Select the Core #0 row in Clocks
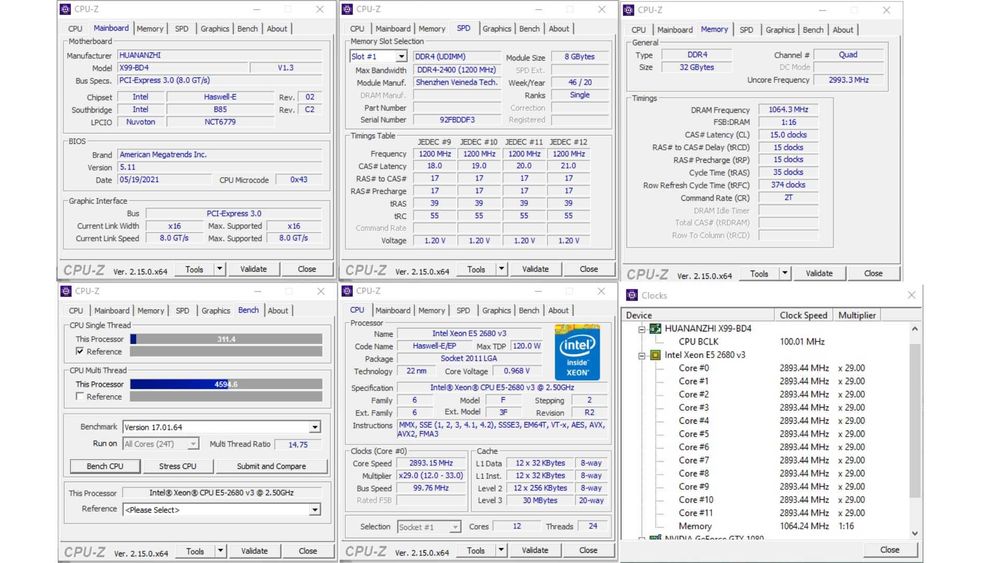Image resolution: width=1000 pixels, height=563 pixels. [694, 368]
